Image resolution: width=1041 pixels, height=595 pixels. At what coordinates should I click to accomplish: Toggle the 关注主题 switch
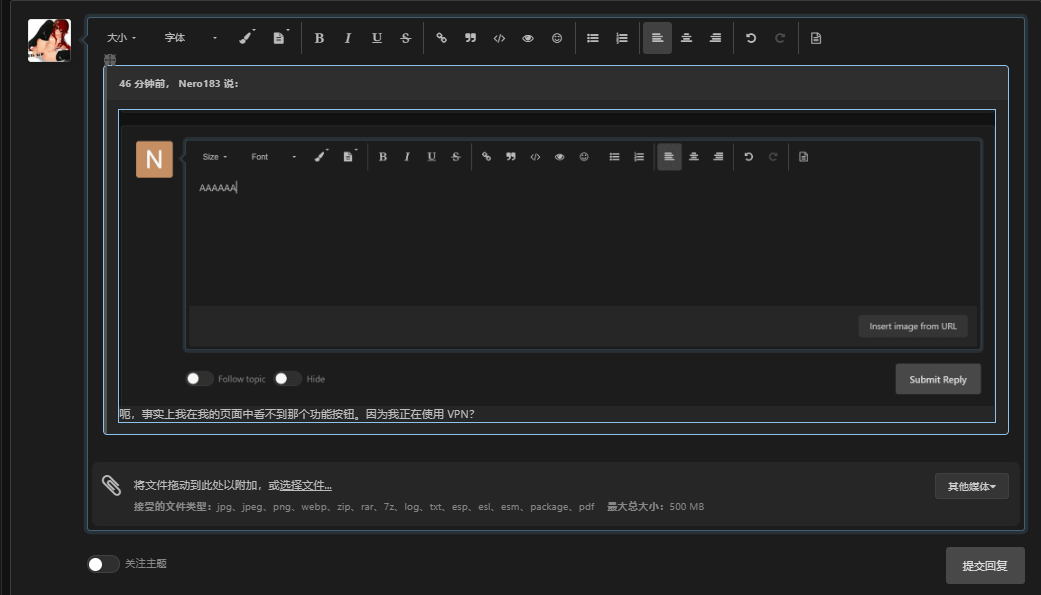(x=103, y=564)
